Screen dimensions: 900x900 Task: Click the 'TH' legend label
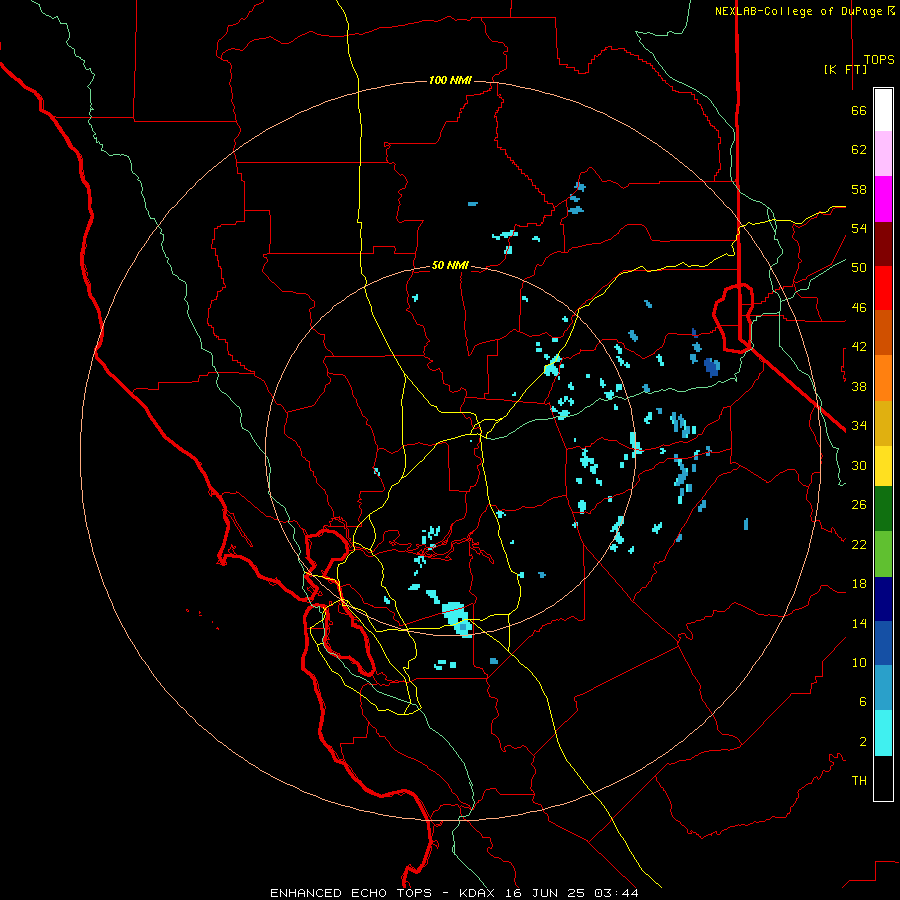tap(859, 781)
